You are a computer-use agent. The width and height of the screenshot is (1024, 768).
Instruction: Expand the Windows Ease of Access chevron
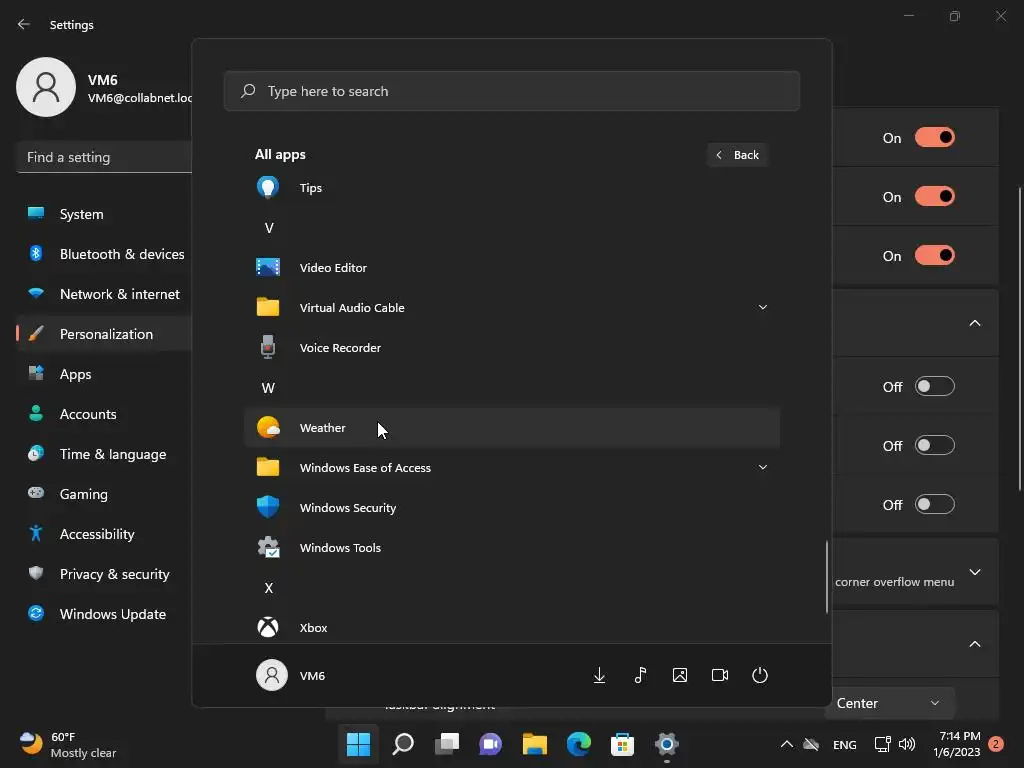(762, 467)
